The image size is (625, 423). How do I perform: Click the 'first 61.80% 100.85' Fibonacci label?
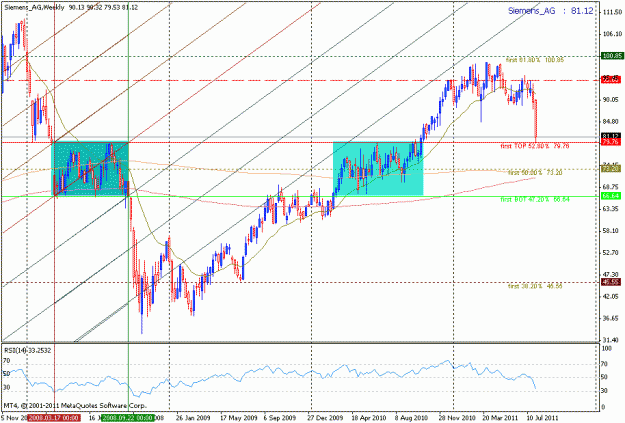(534, 60)
